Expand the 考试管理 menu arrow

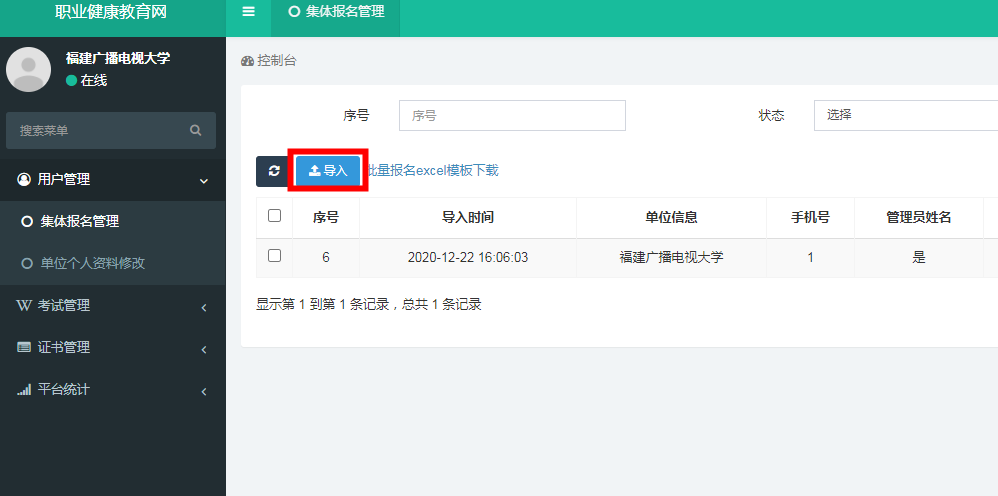tap(204, 307)
